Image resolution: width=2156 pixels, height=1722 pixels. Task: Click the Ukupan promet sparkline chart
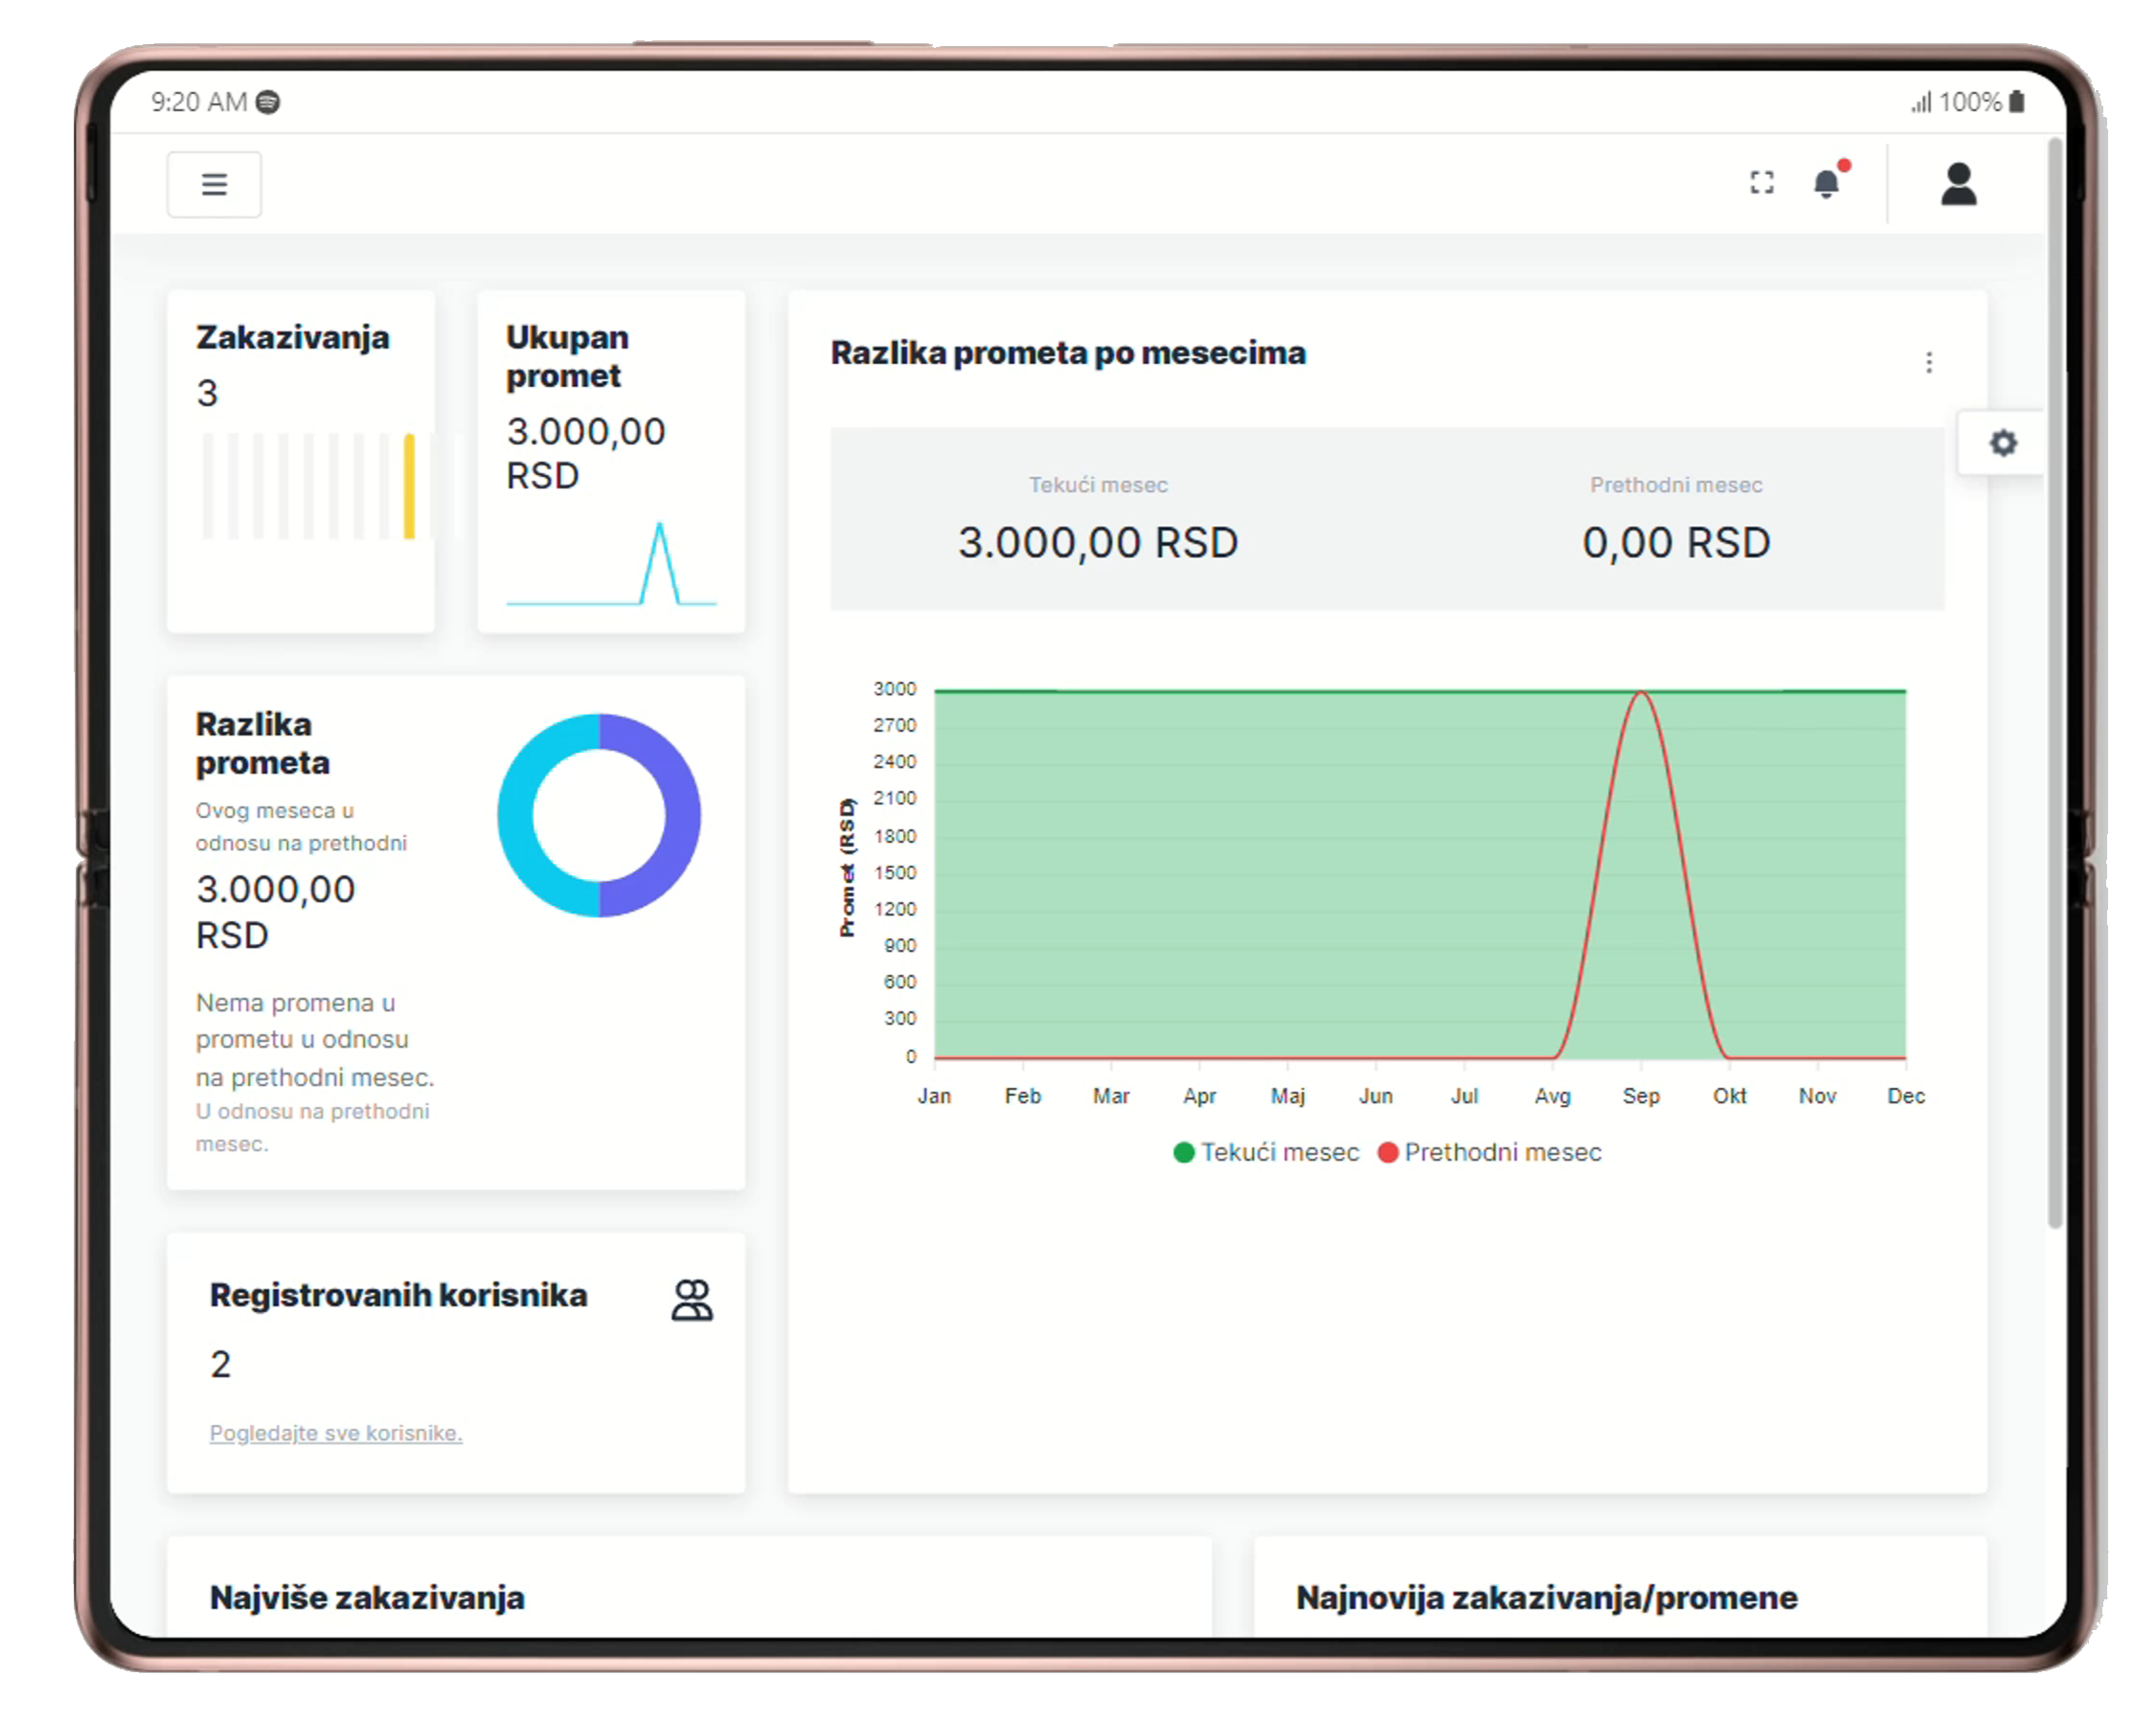coord(611,564)
